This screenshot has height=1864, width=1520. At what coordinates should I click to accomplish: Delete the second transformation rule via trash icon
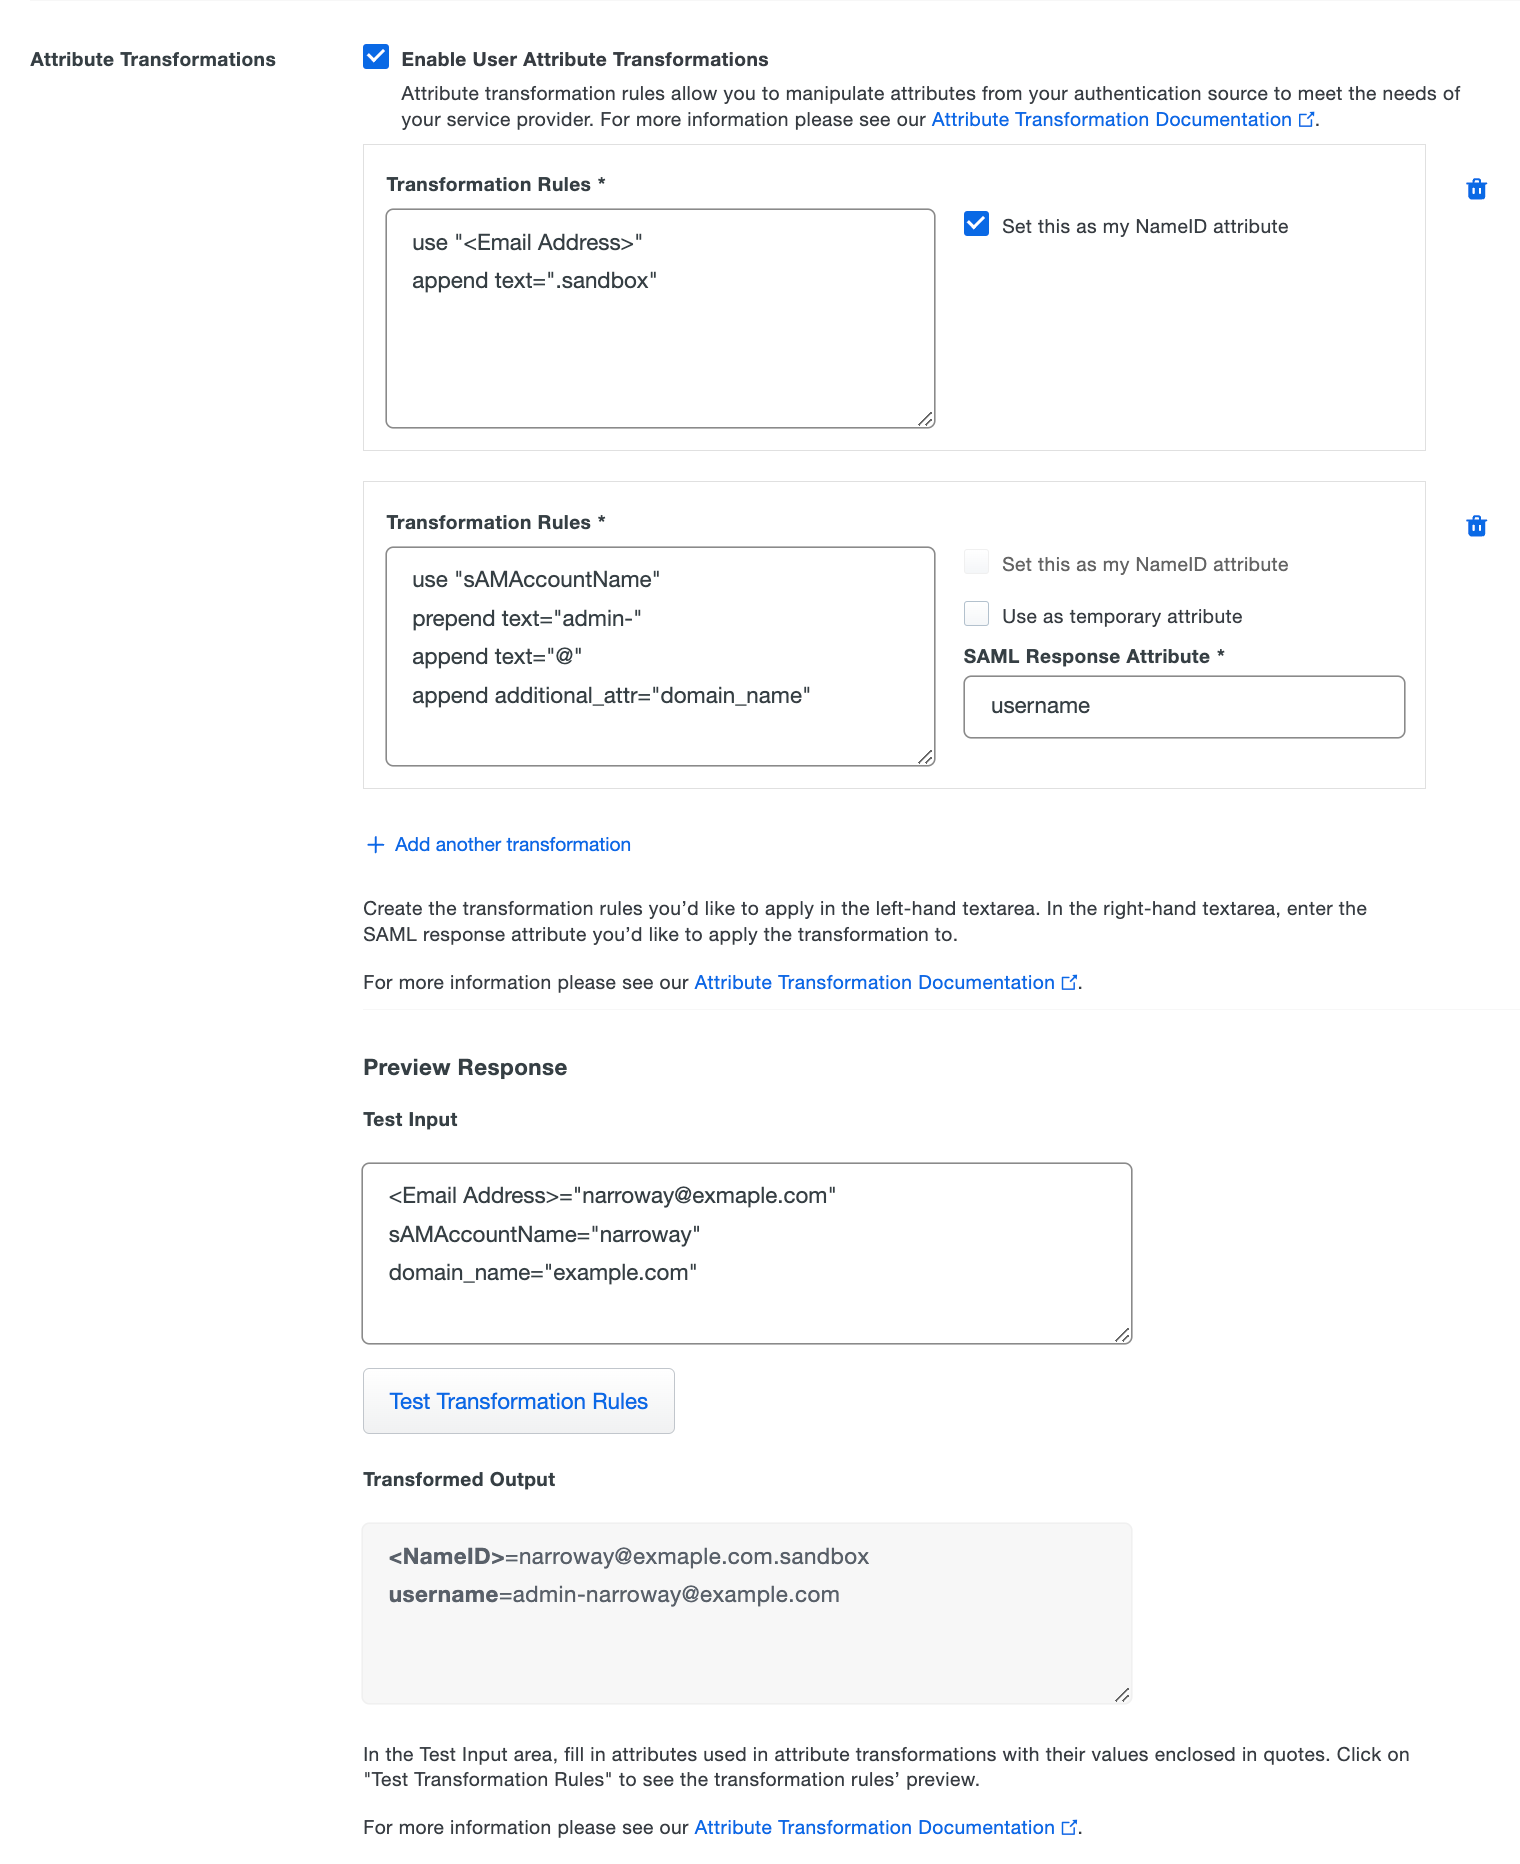point(1477,526)
